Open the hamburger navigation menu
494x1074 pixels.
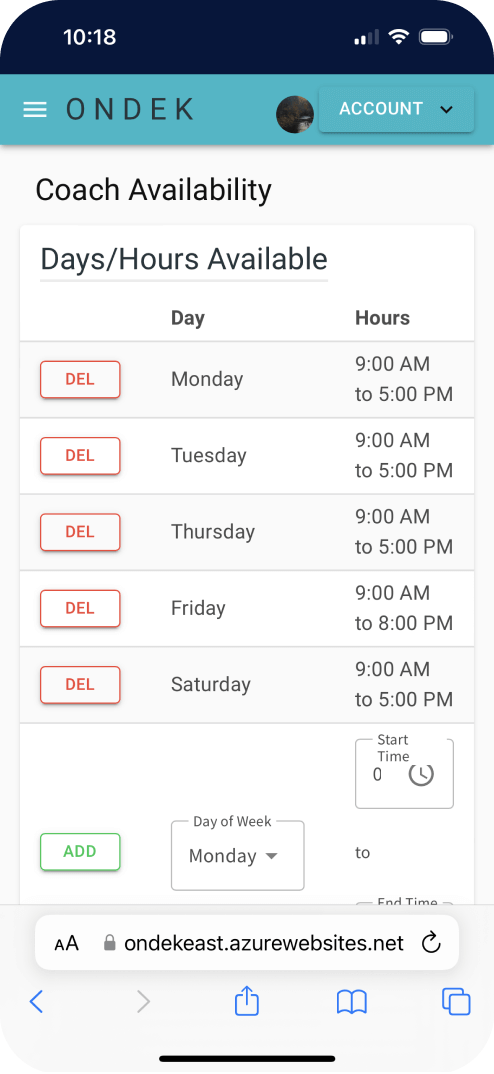tap(35, 110)
